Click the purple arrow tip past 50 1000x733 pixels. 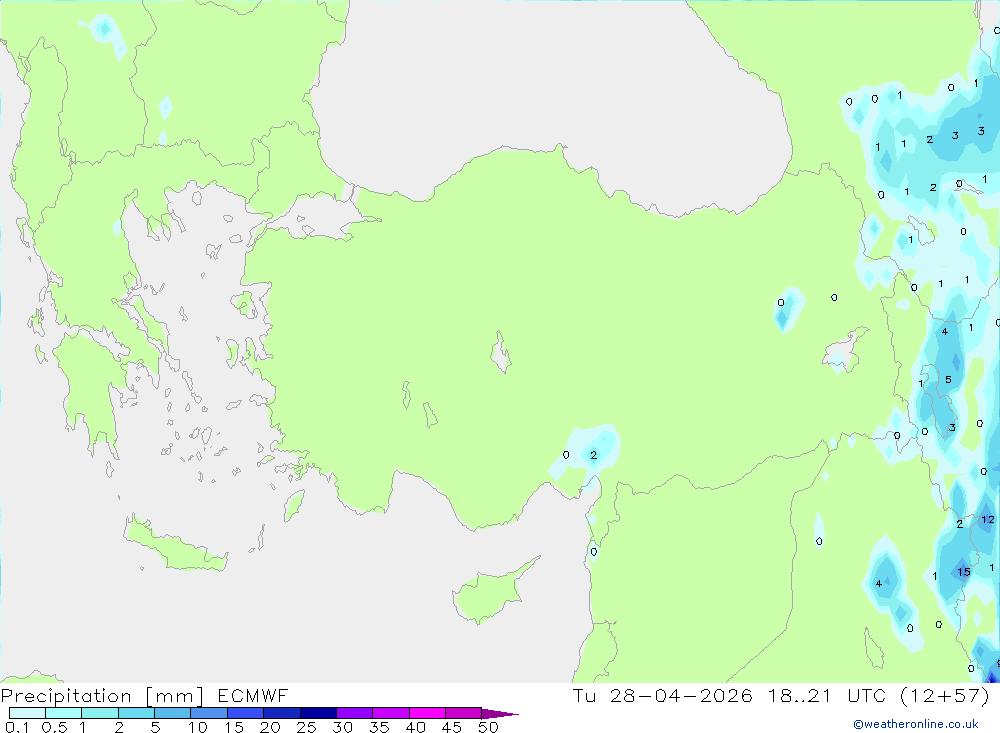tap(499, 714)
